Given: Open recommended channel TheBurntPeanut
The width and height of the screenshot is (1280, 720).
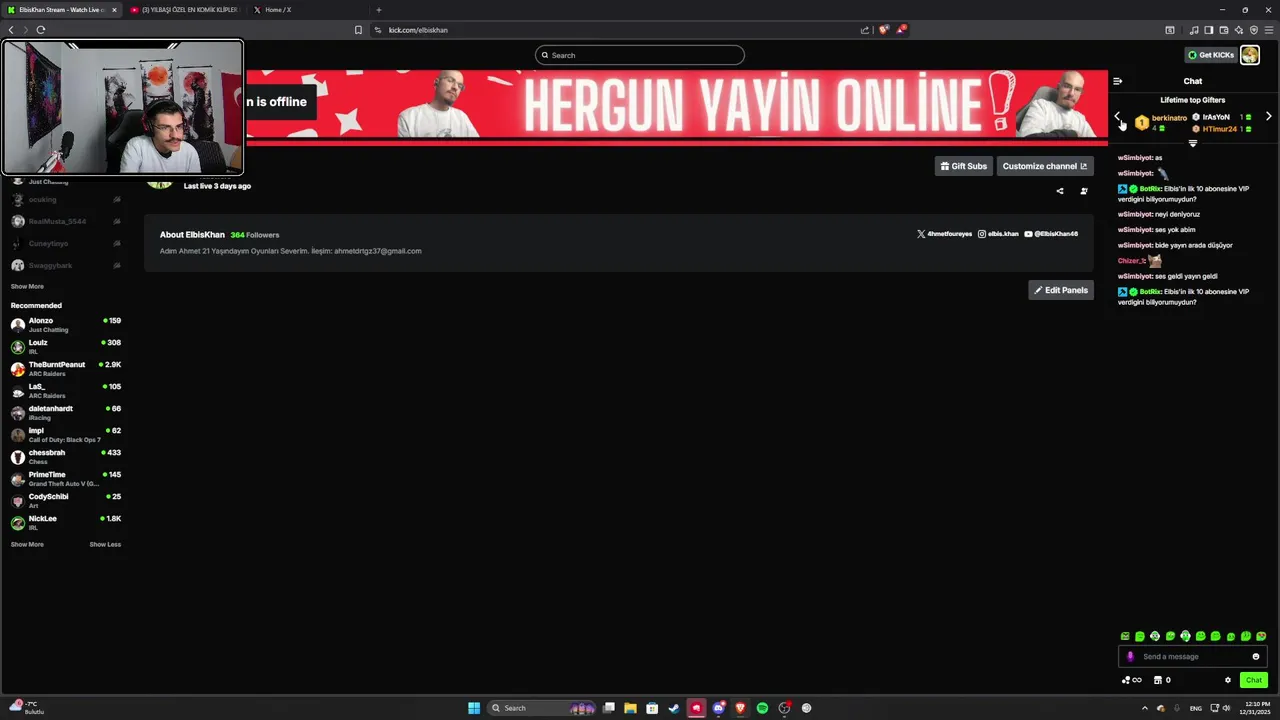Looking at the screenshot, I should pos(66,369).
